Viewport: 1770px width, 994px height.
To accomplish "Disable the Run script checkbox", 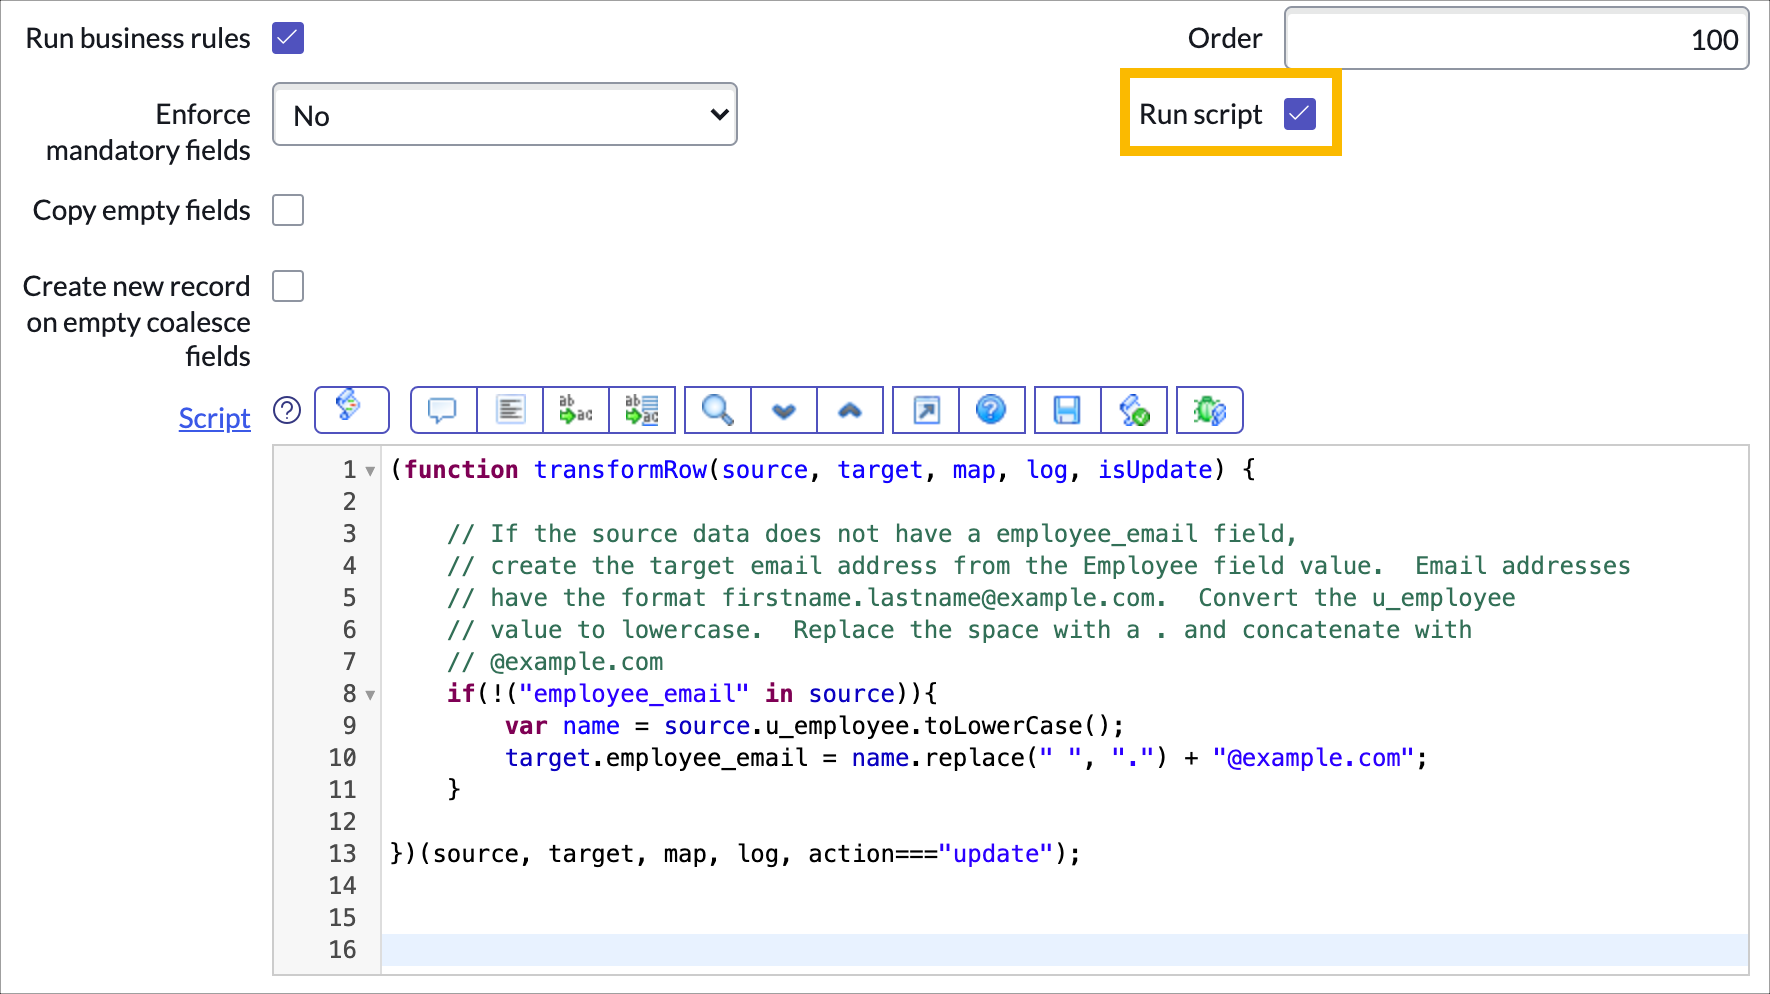I will point(1299,114).
